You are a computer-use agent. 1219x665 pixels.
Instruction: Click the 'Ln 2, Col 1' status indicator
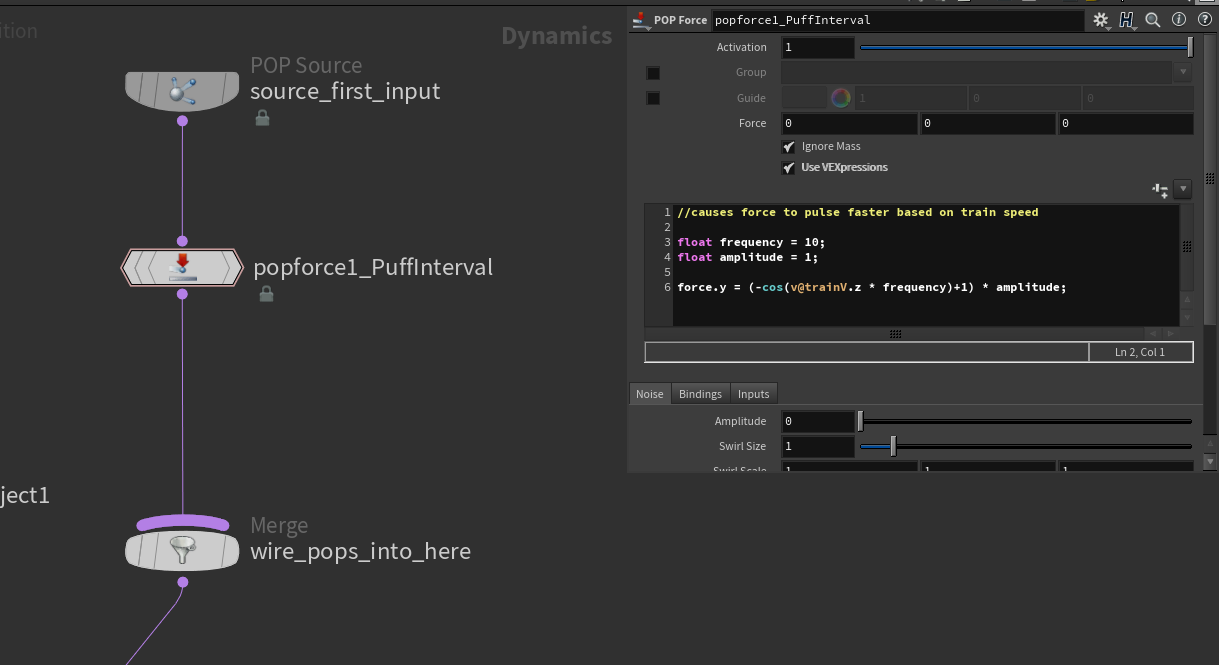pyautogui.click(x=1141, y=352)
